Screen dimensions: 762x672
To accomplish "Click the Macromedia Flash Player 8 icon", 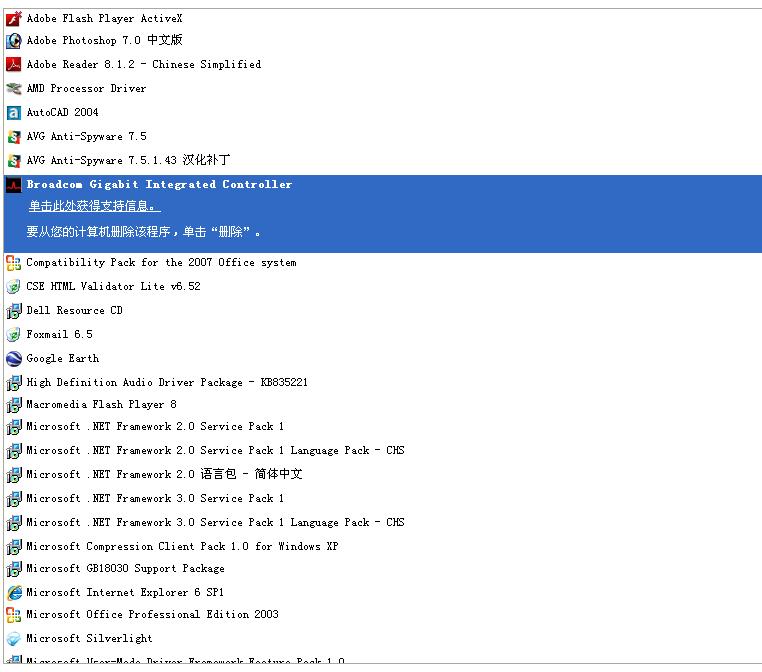I will 14,405.
